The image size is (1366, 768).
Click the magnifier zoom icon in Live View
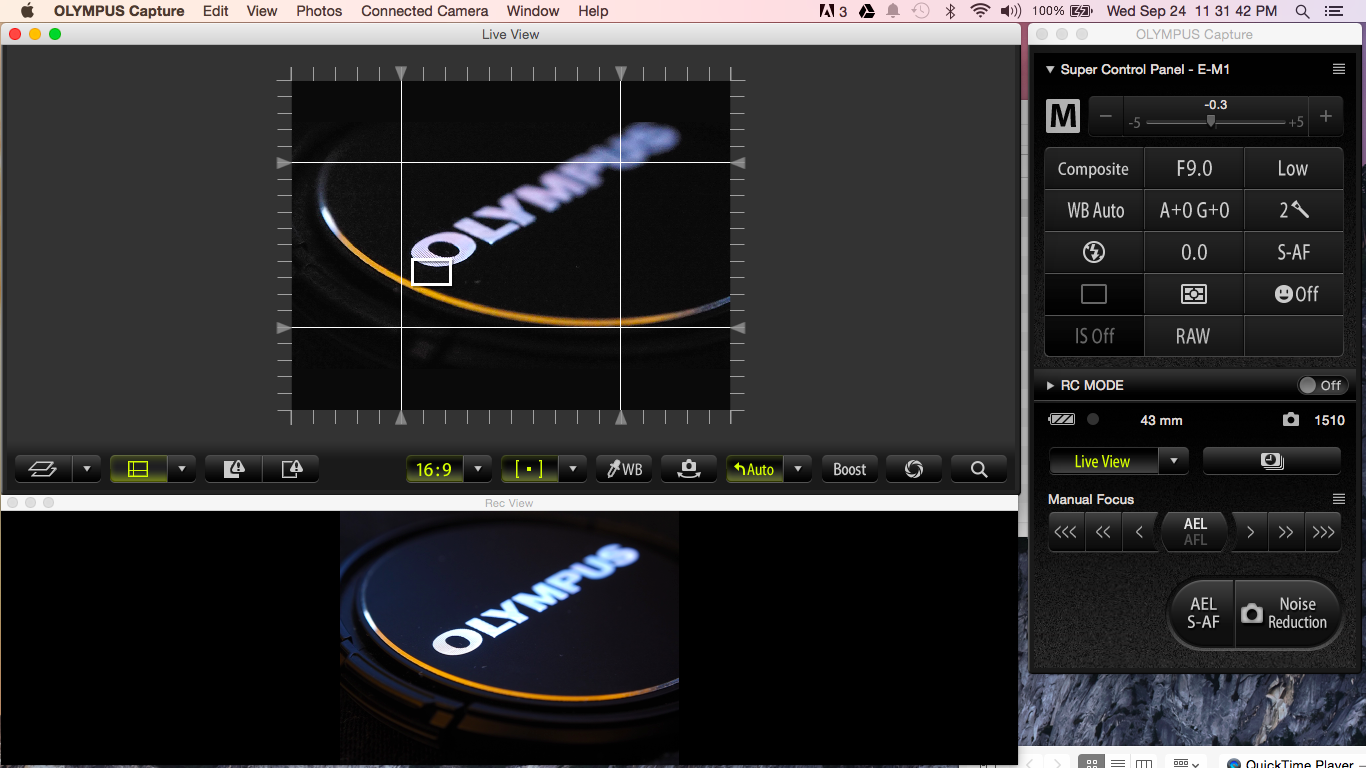pos(979,469)
